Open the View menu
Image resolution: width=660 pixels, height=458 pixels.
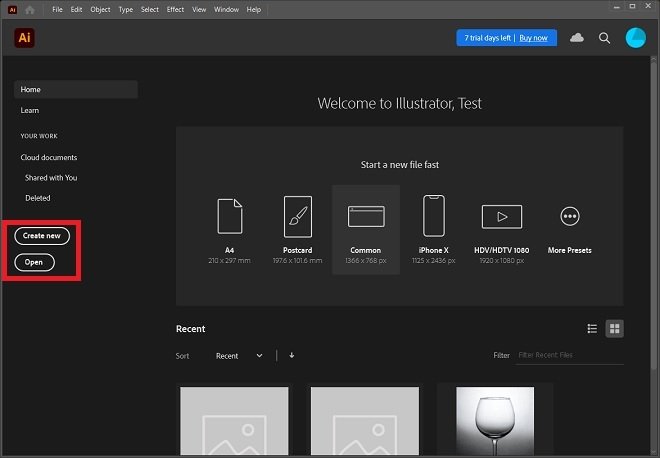click(199, 9)
